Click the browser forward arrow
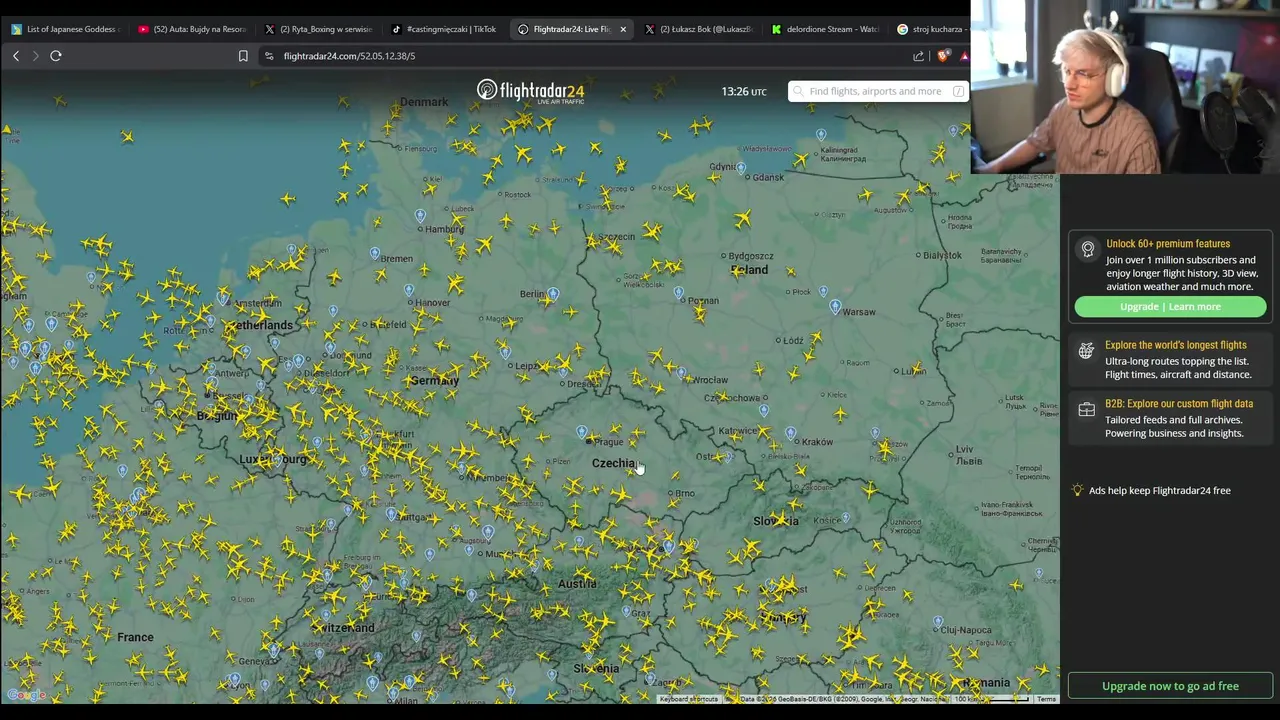The width and height of the screenshot is (1280, 720). point(35,56)
